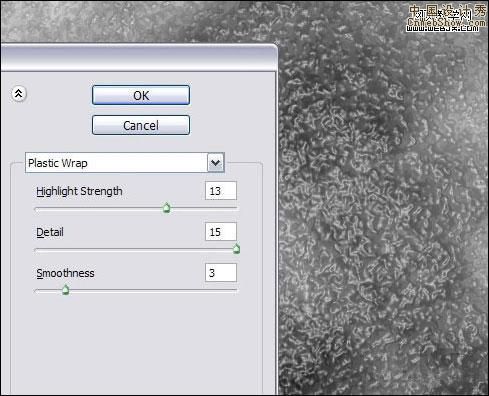Image resolution: width=489 pixels, height=396 pixels.
Task: Click the Detail slider handle
Action: coord(236,249)
